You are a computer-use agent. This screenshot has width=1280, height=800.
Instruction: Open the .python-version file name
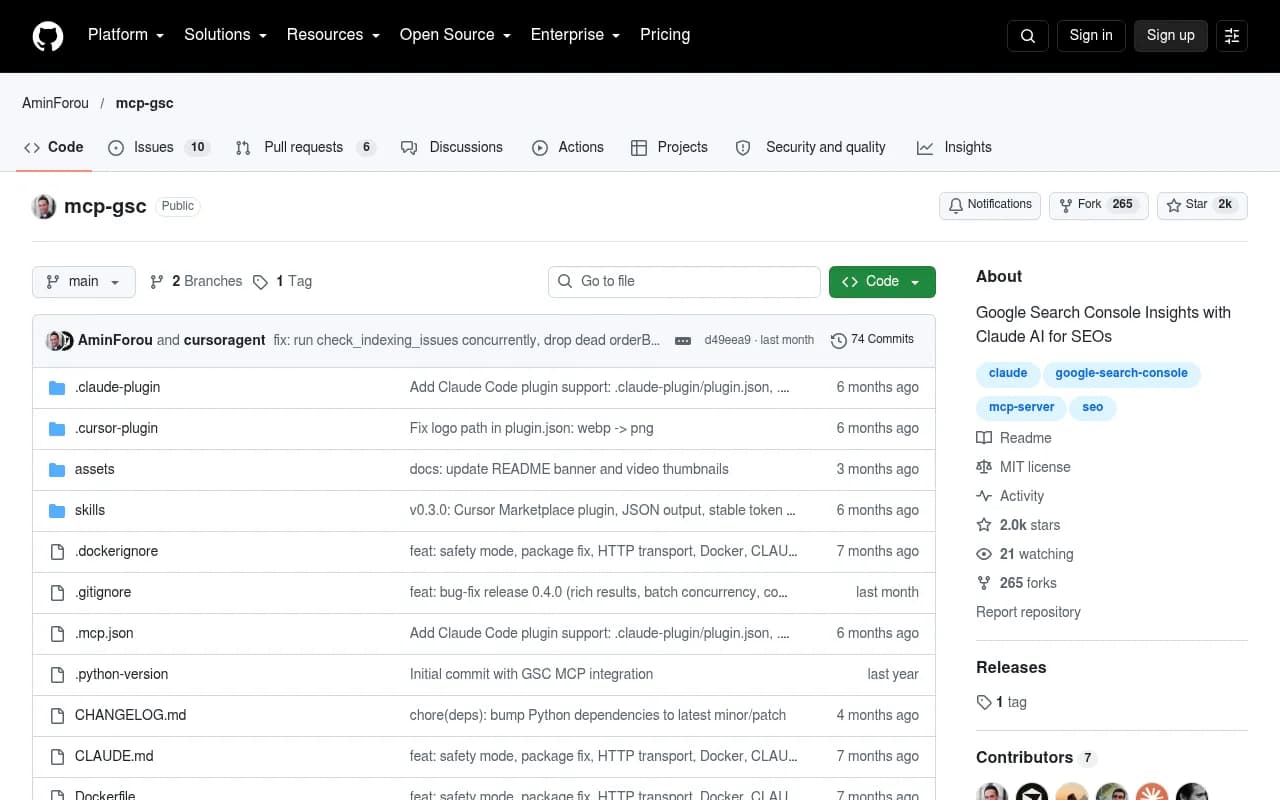(x=121, y=674)
